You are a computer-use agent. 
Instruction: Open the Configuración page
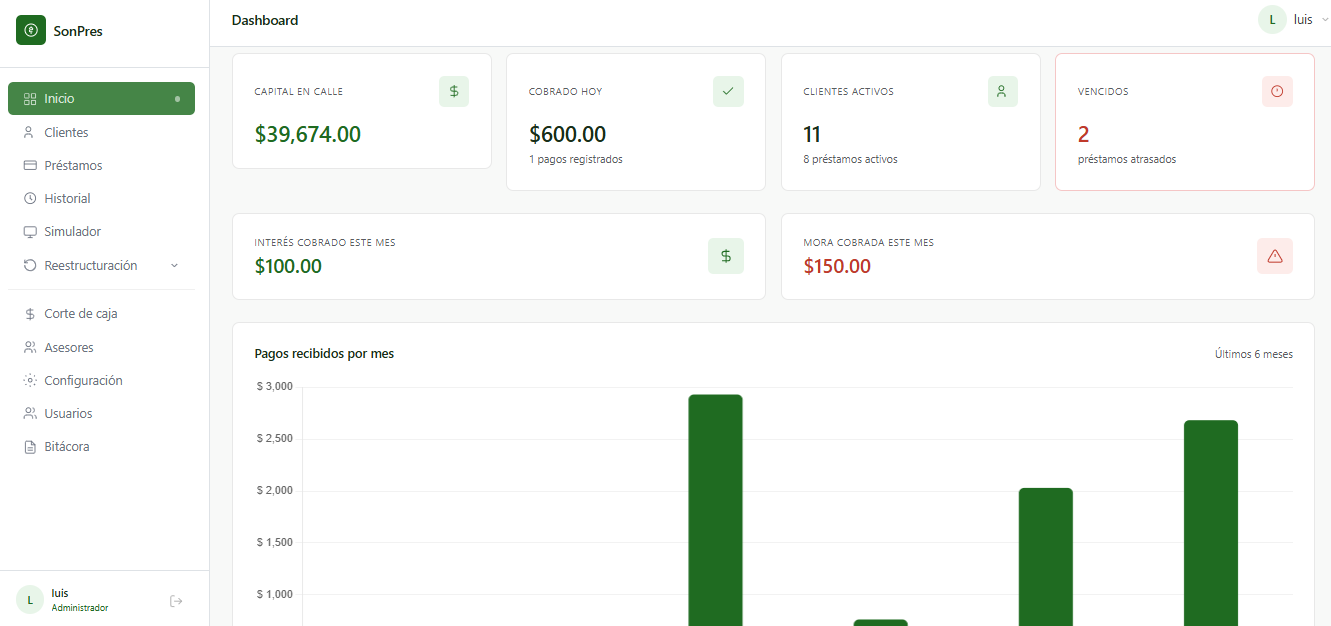pos(101,380)
